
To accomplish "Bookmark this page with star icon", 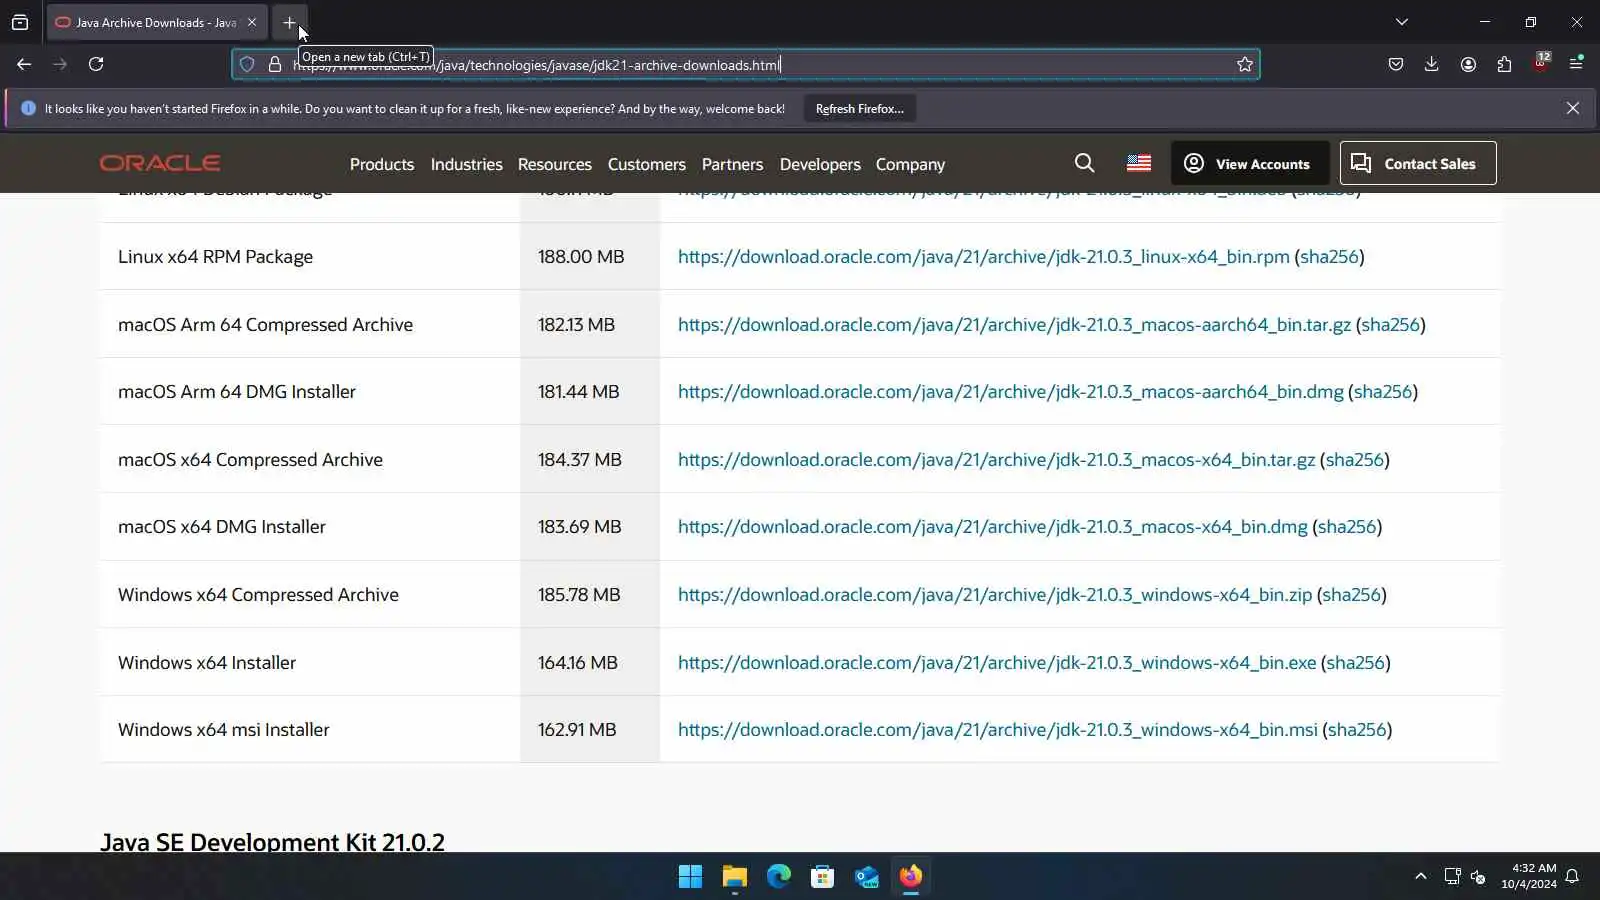I will [1245, 65].
